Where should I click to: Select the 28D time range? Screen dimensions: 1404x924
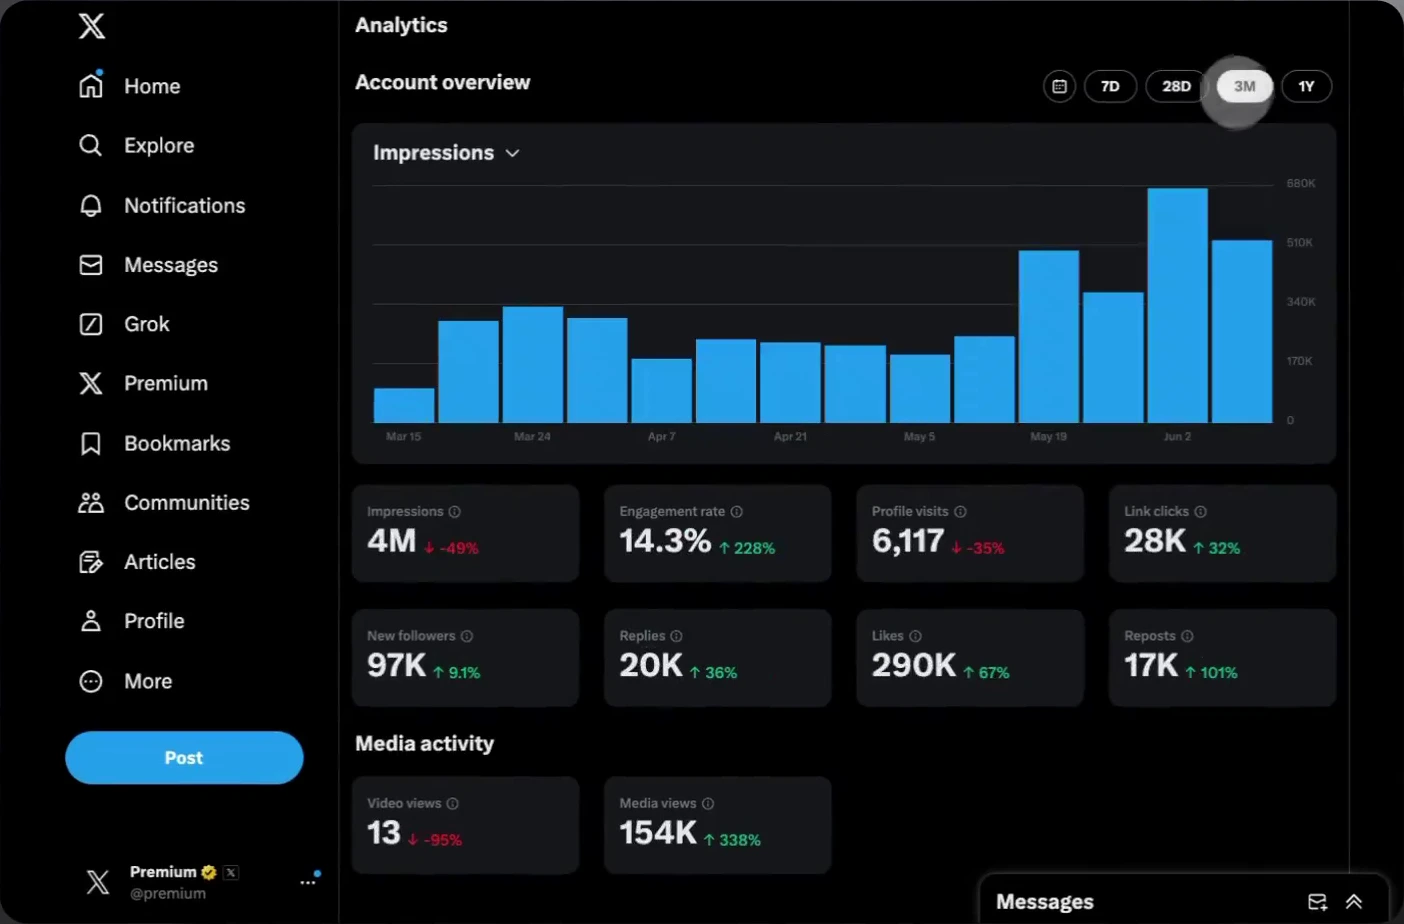click(x=1176, y=86)
